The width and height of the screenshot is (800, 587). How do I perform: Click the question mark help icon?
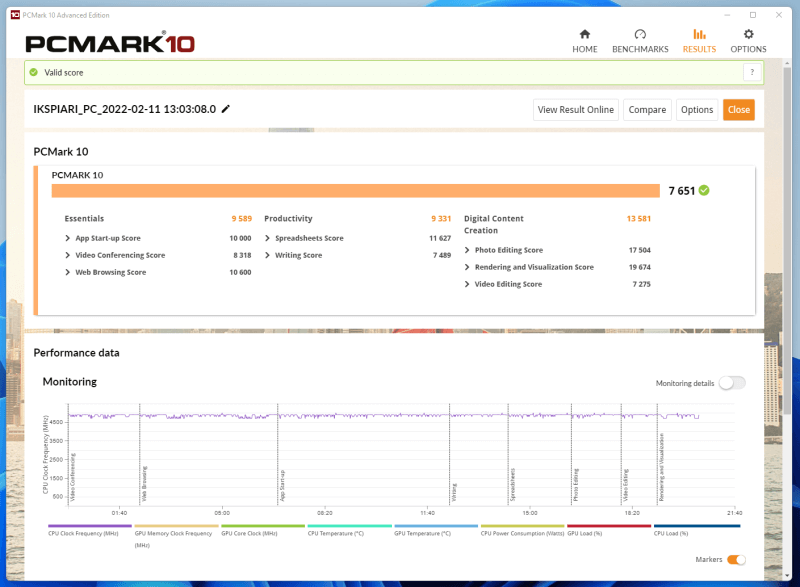tap(750, 72)
